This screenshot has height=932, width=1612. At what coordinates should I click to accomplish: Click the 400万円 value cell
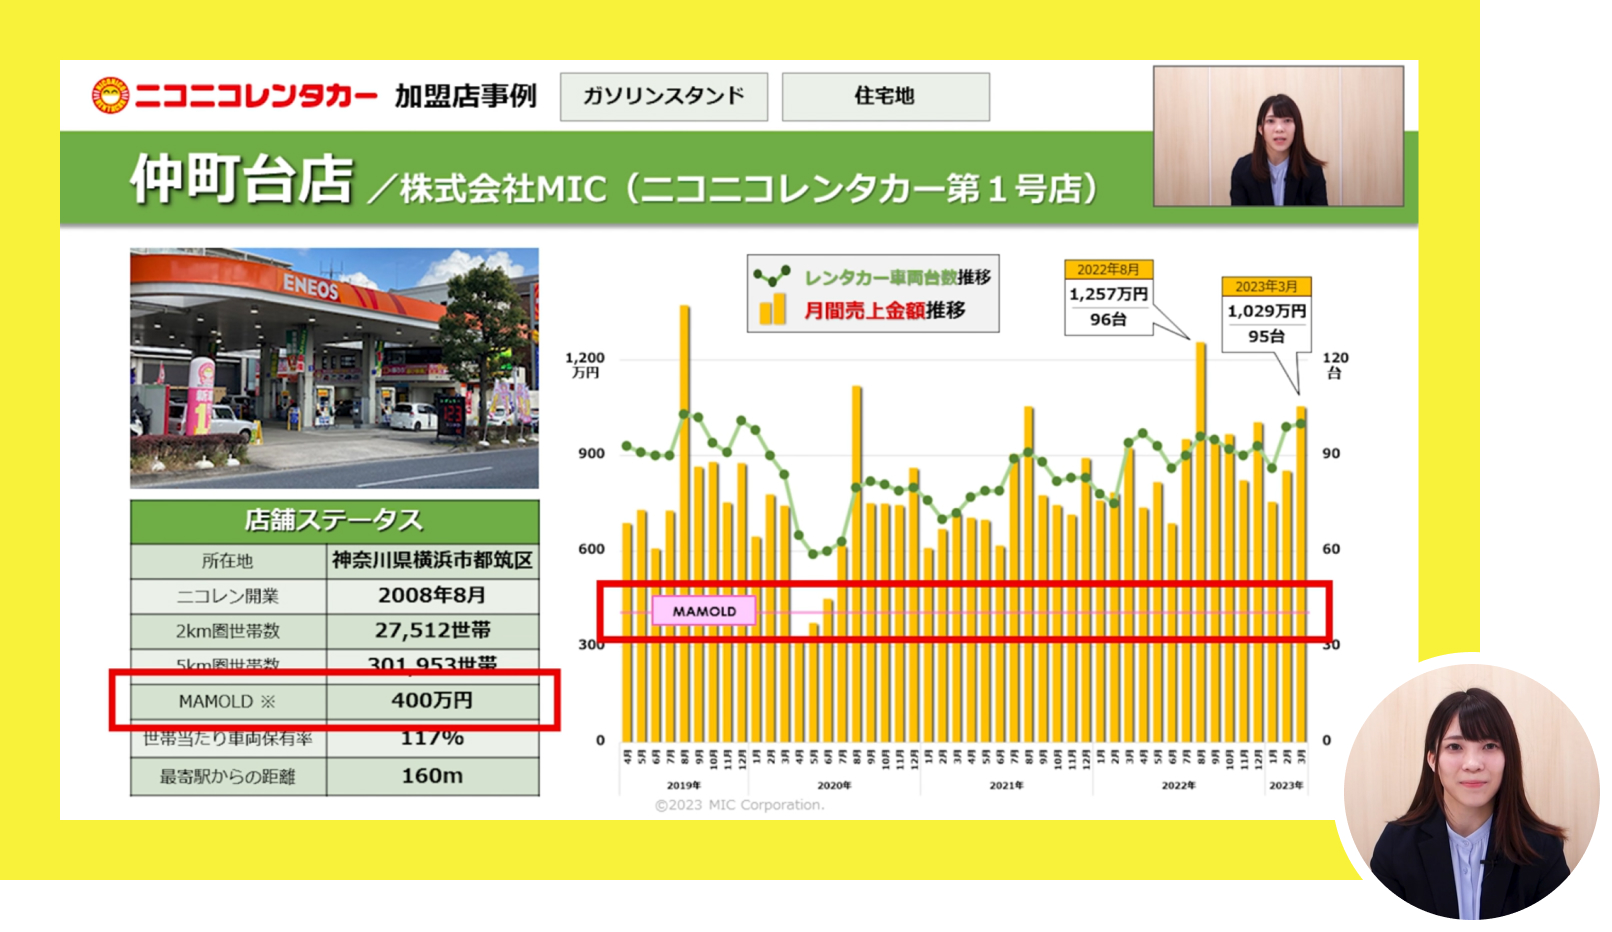coord(432,701)
